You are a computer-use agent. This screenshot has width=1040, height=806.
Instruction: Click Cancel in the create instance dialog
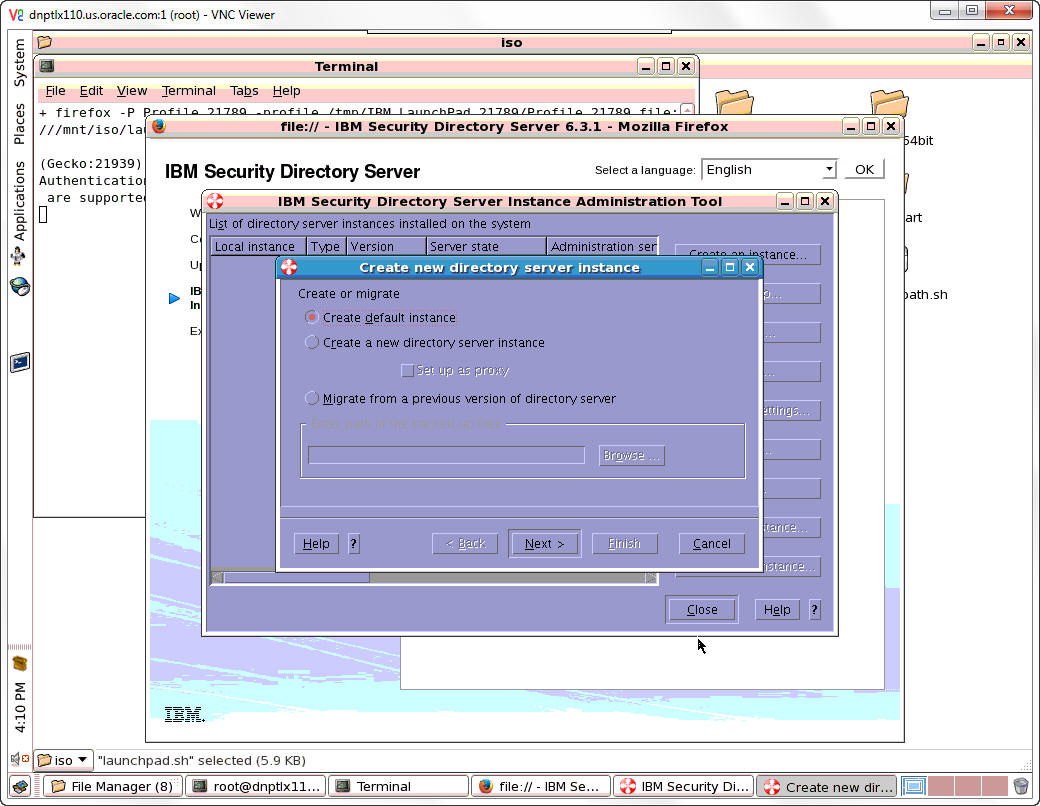pos(712,543)
